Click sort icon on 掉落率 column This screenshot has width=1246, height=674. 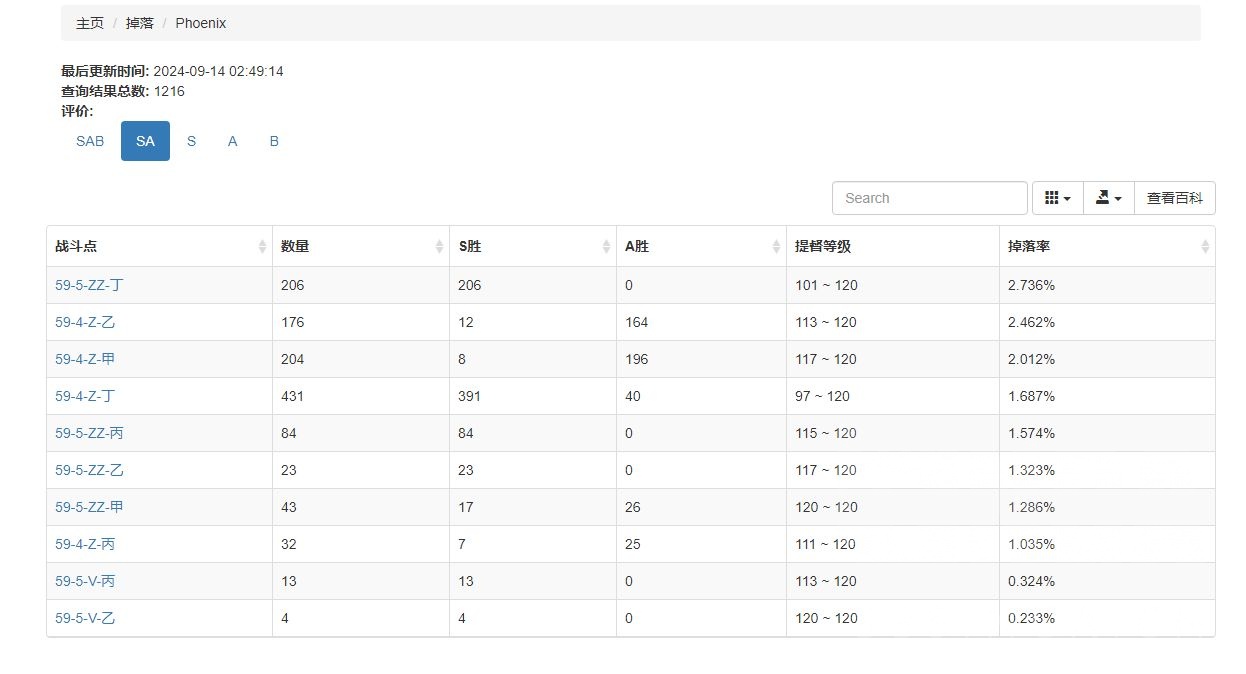1204,246
